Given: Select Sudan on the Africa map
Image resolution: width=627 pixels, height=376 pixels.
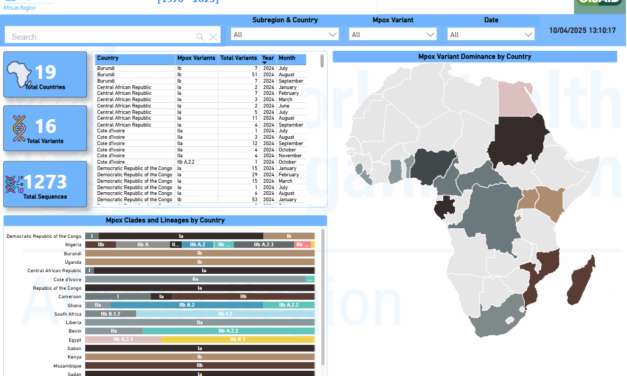Looking at the screenshot, I should [518, 140].
